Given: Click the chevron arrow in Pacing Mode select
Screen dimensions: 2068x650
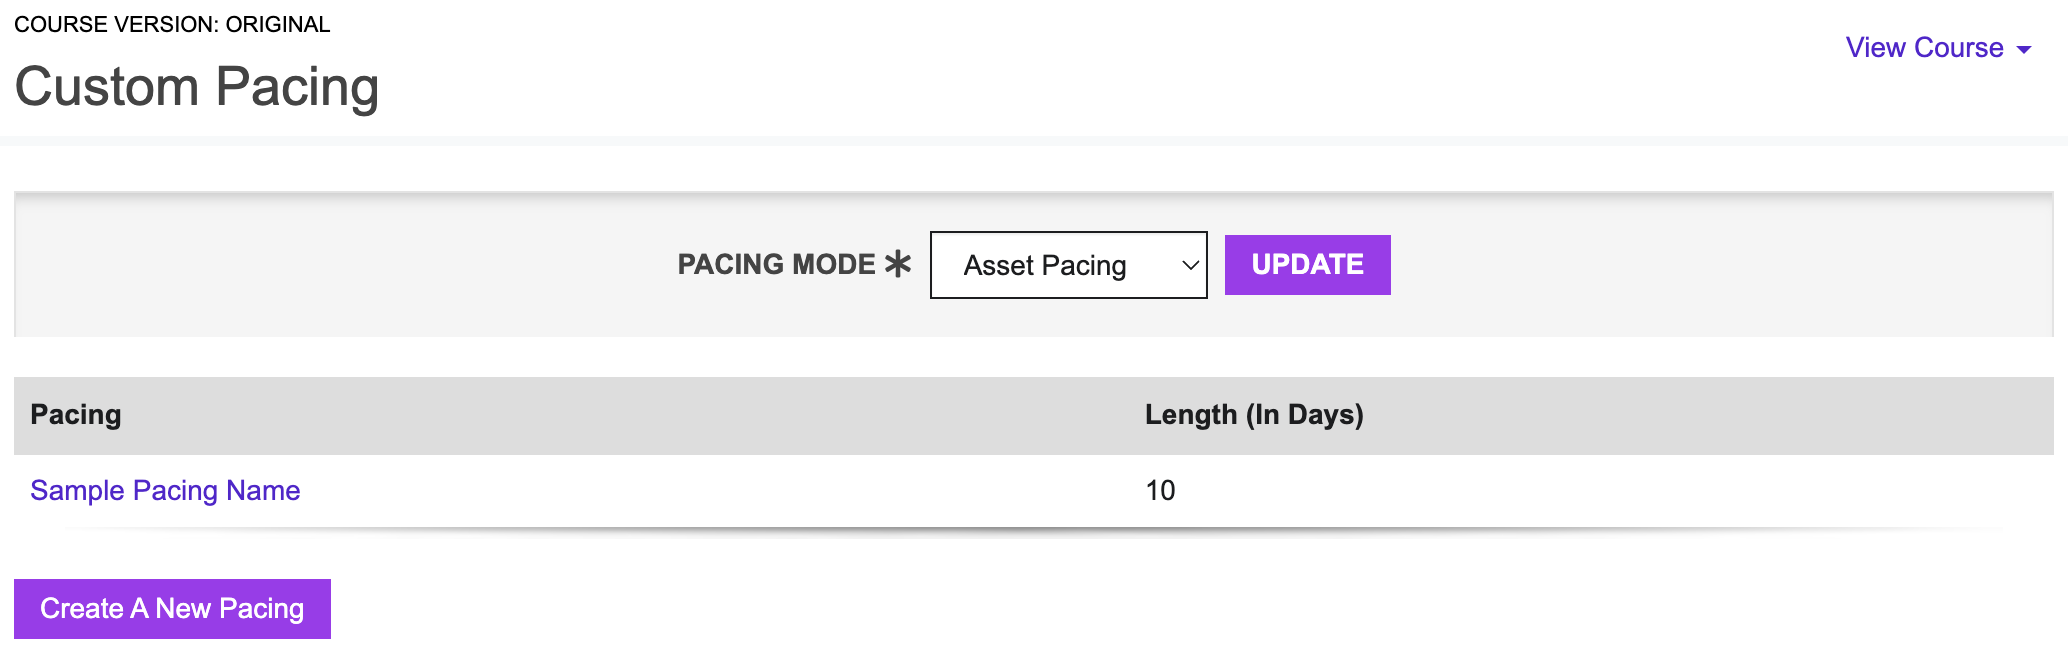Looking at the screenshot, I should pyautogui.click(x=1190, y=265).
